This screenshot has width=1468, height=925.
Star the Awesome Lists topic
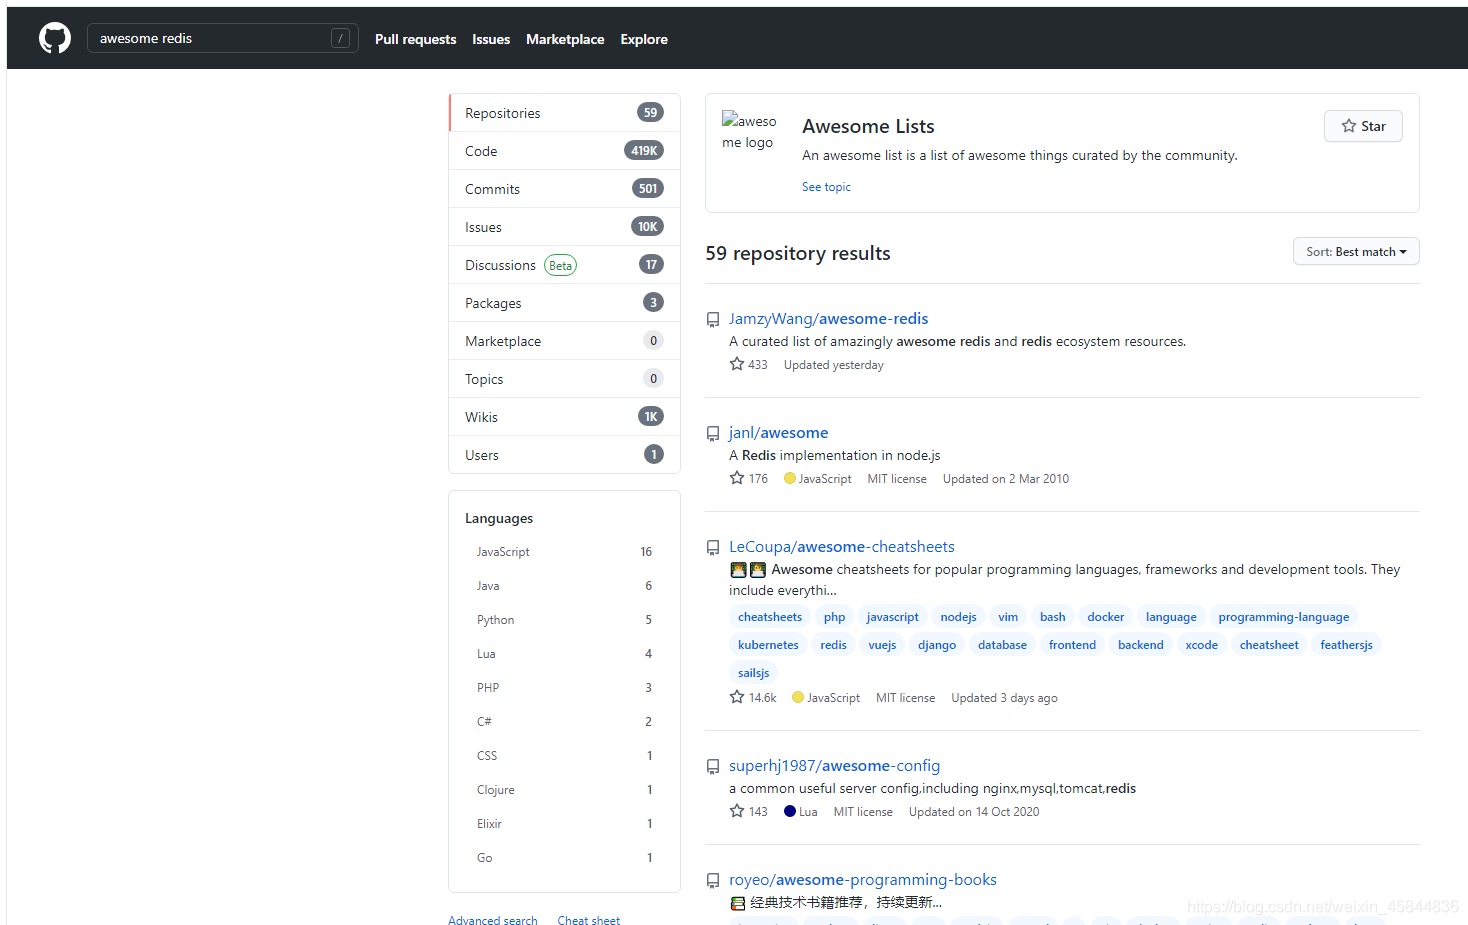pos(1363,126)
